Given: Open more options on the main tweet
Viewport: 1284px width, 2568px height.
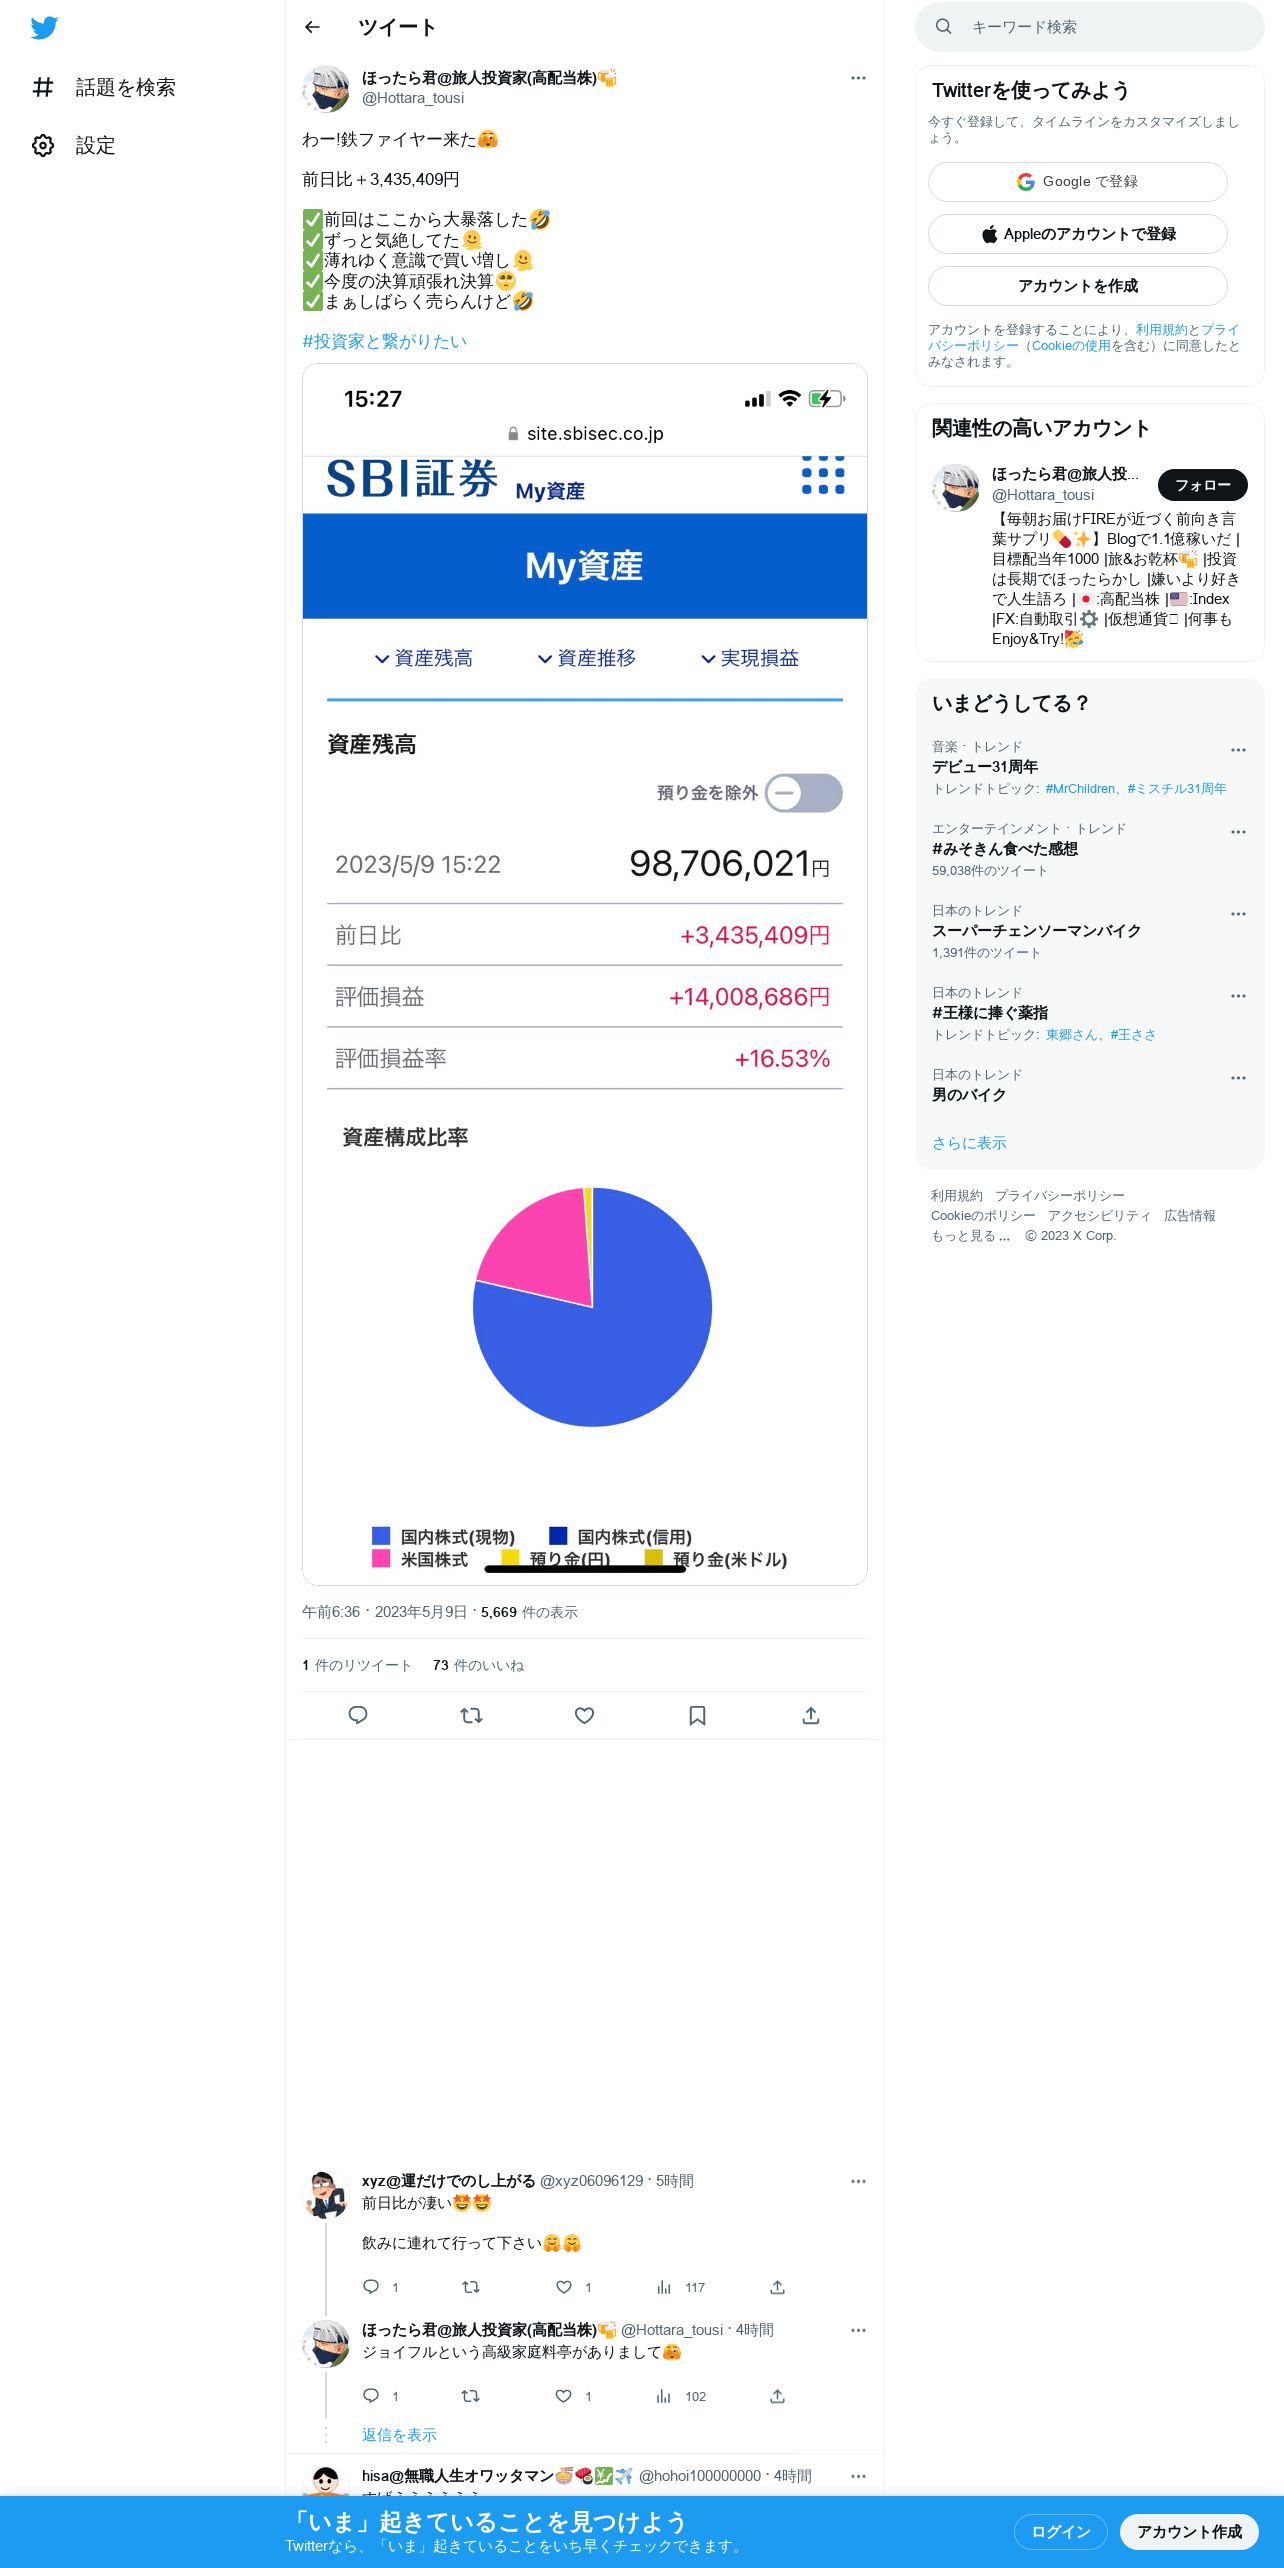Looking at the screenshot, I should [x=858, y=78].
